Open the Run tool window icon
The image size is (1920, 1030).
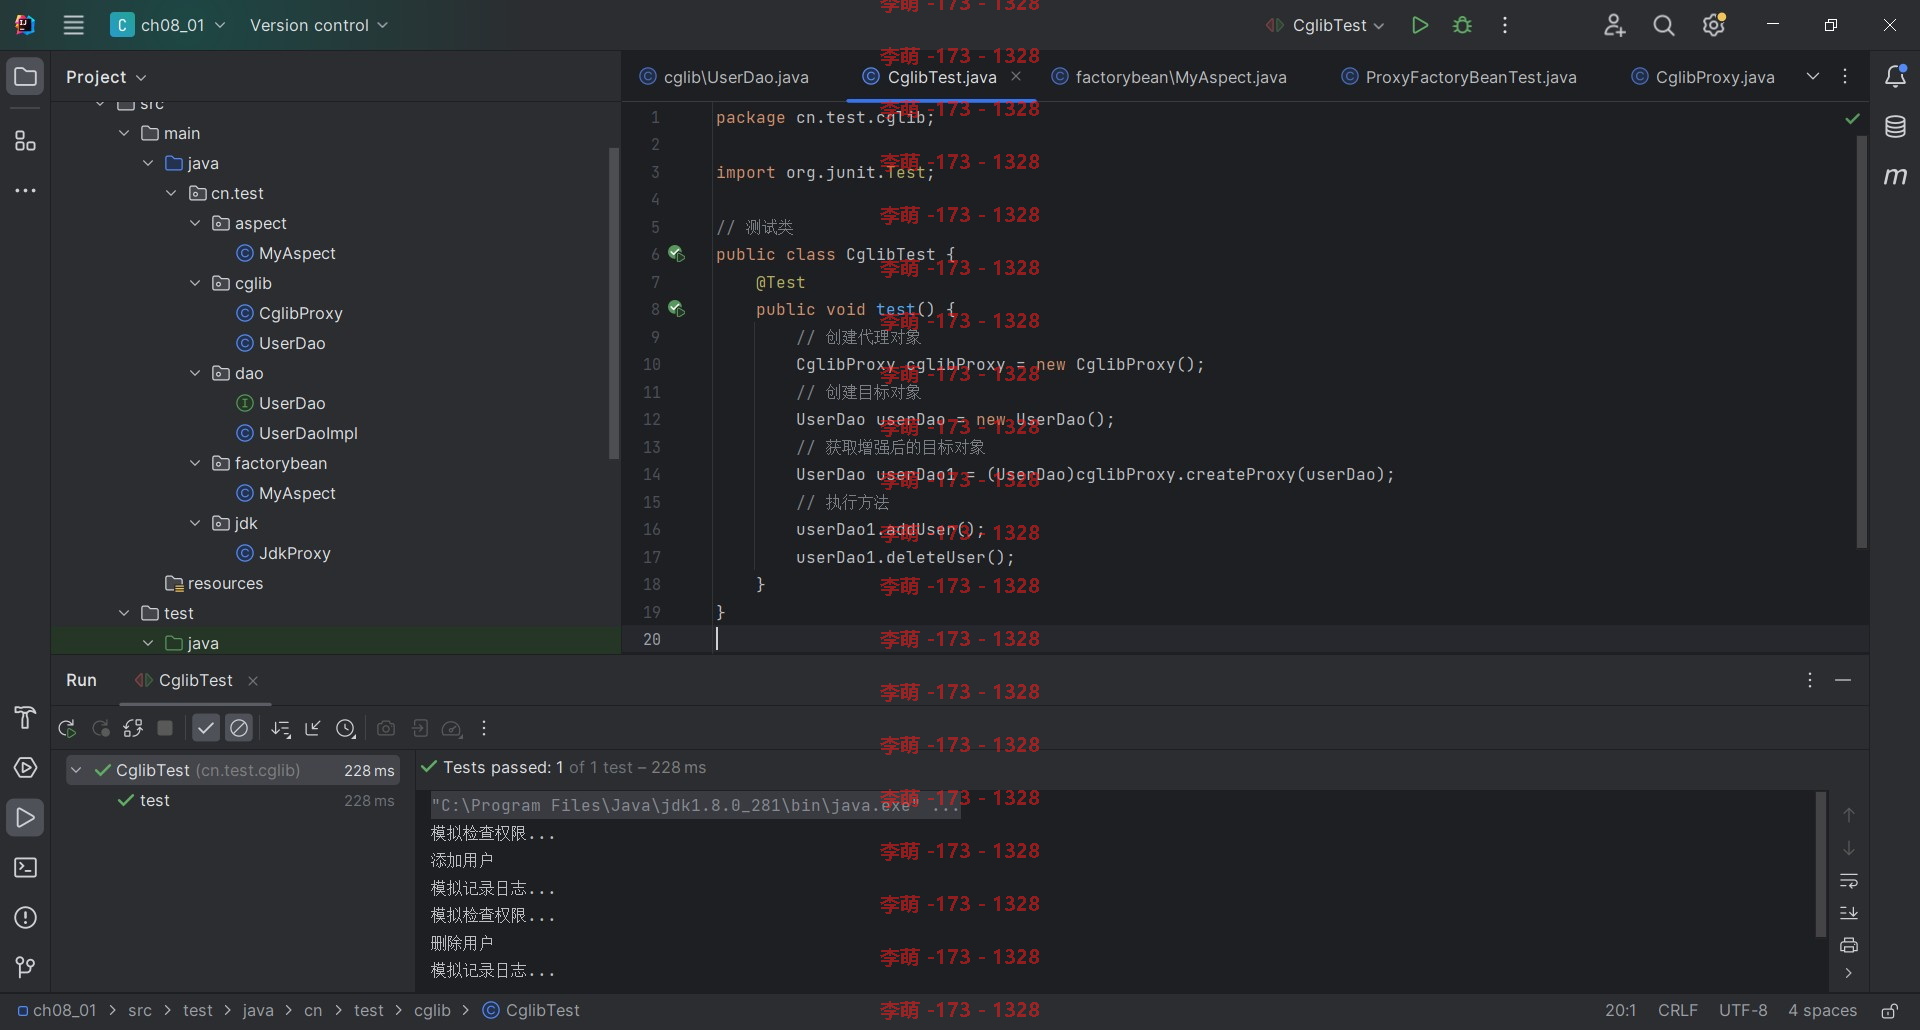coord(25,817)
